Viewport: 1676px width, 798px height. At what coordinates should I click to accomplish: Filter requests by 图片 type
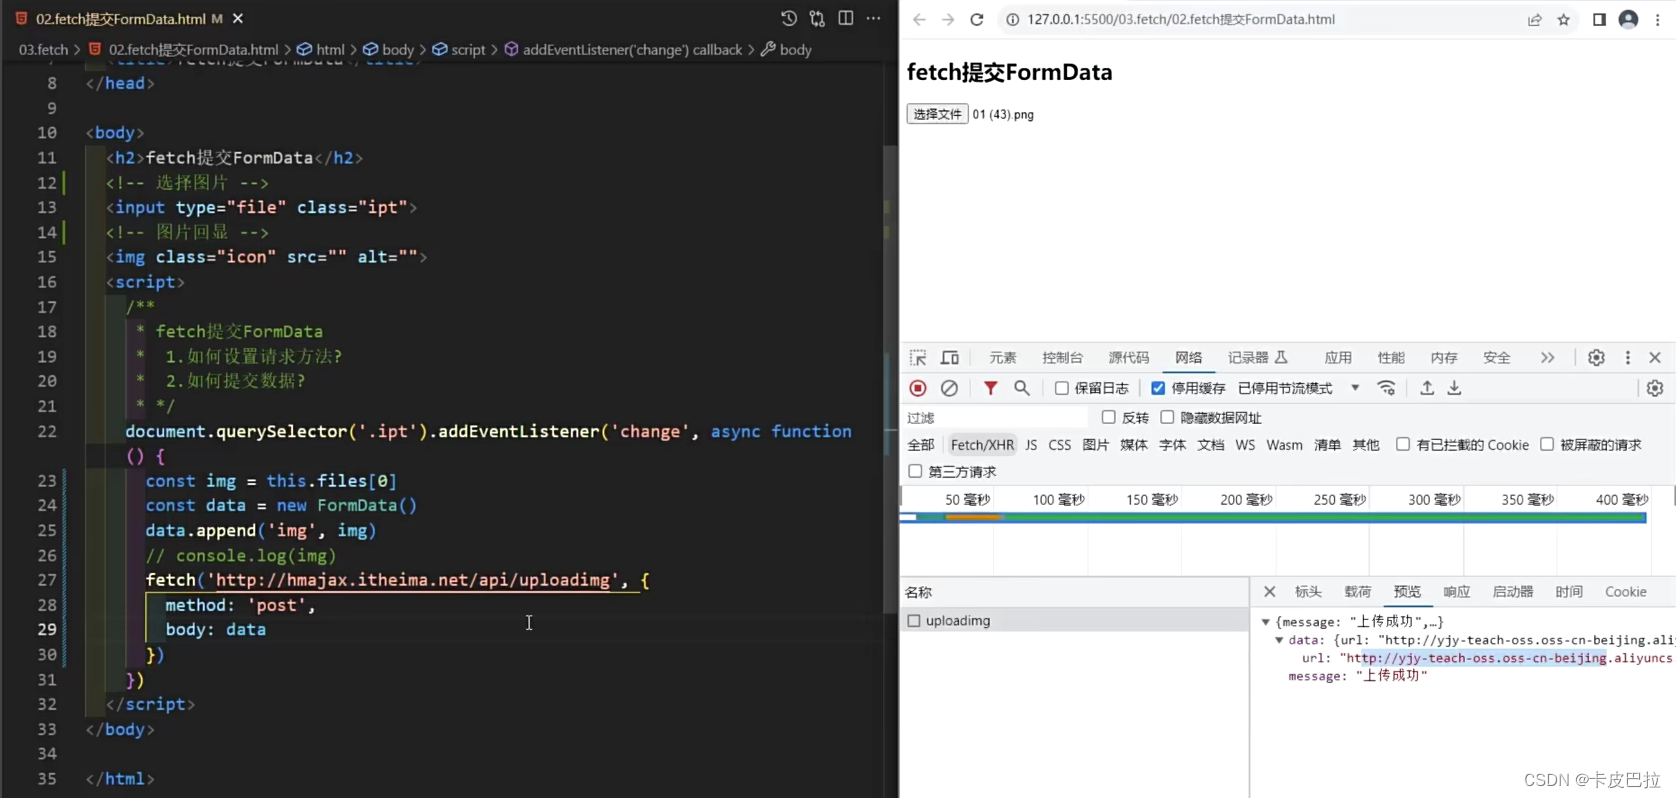coord(1096,445)
